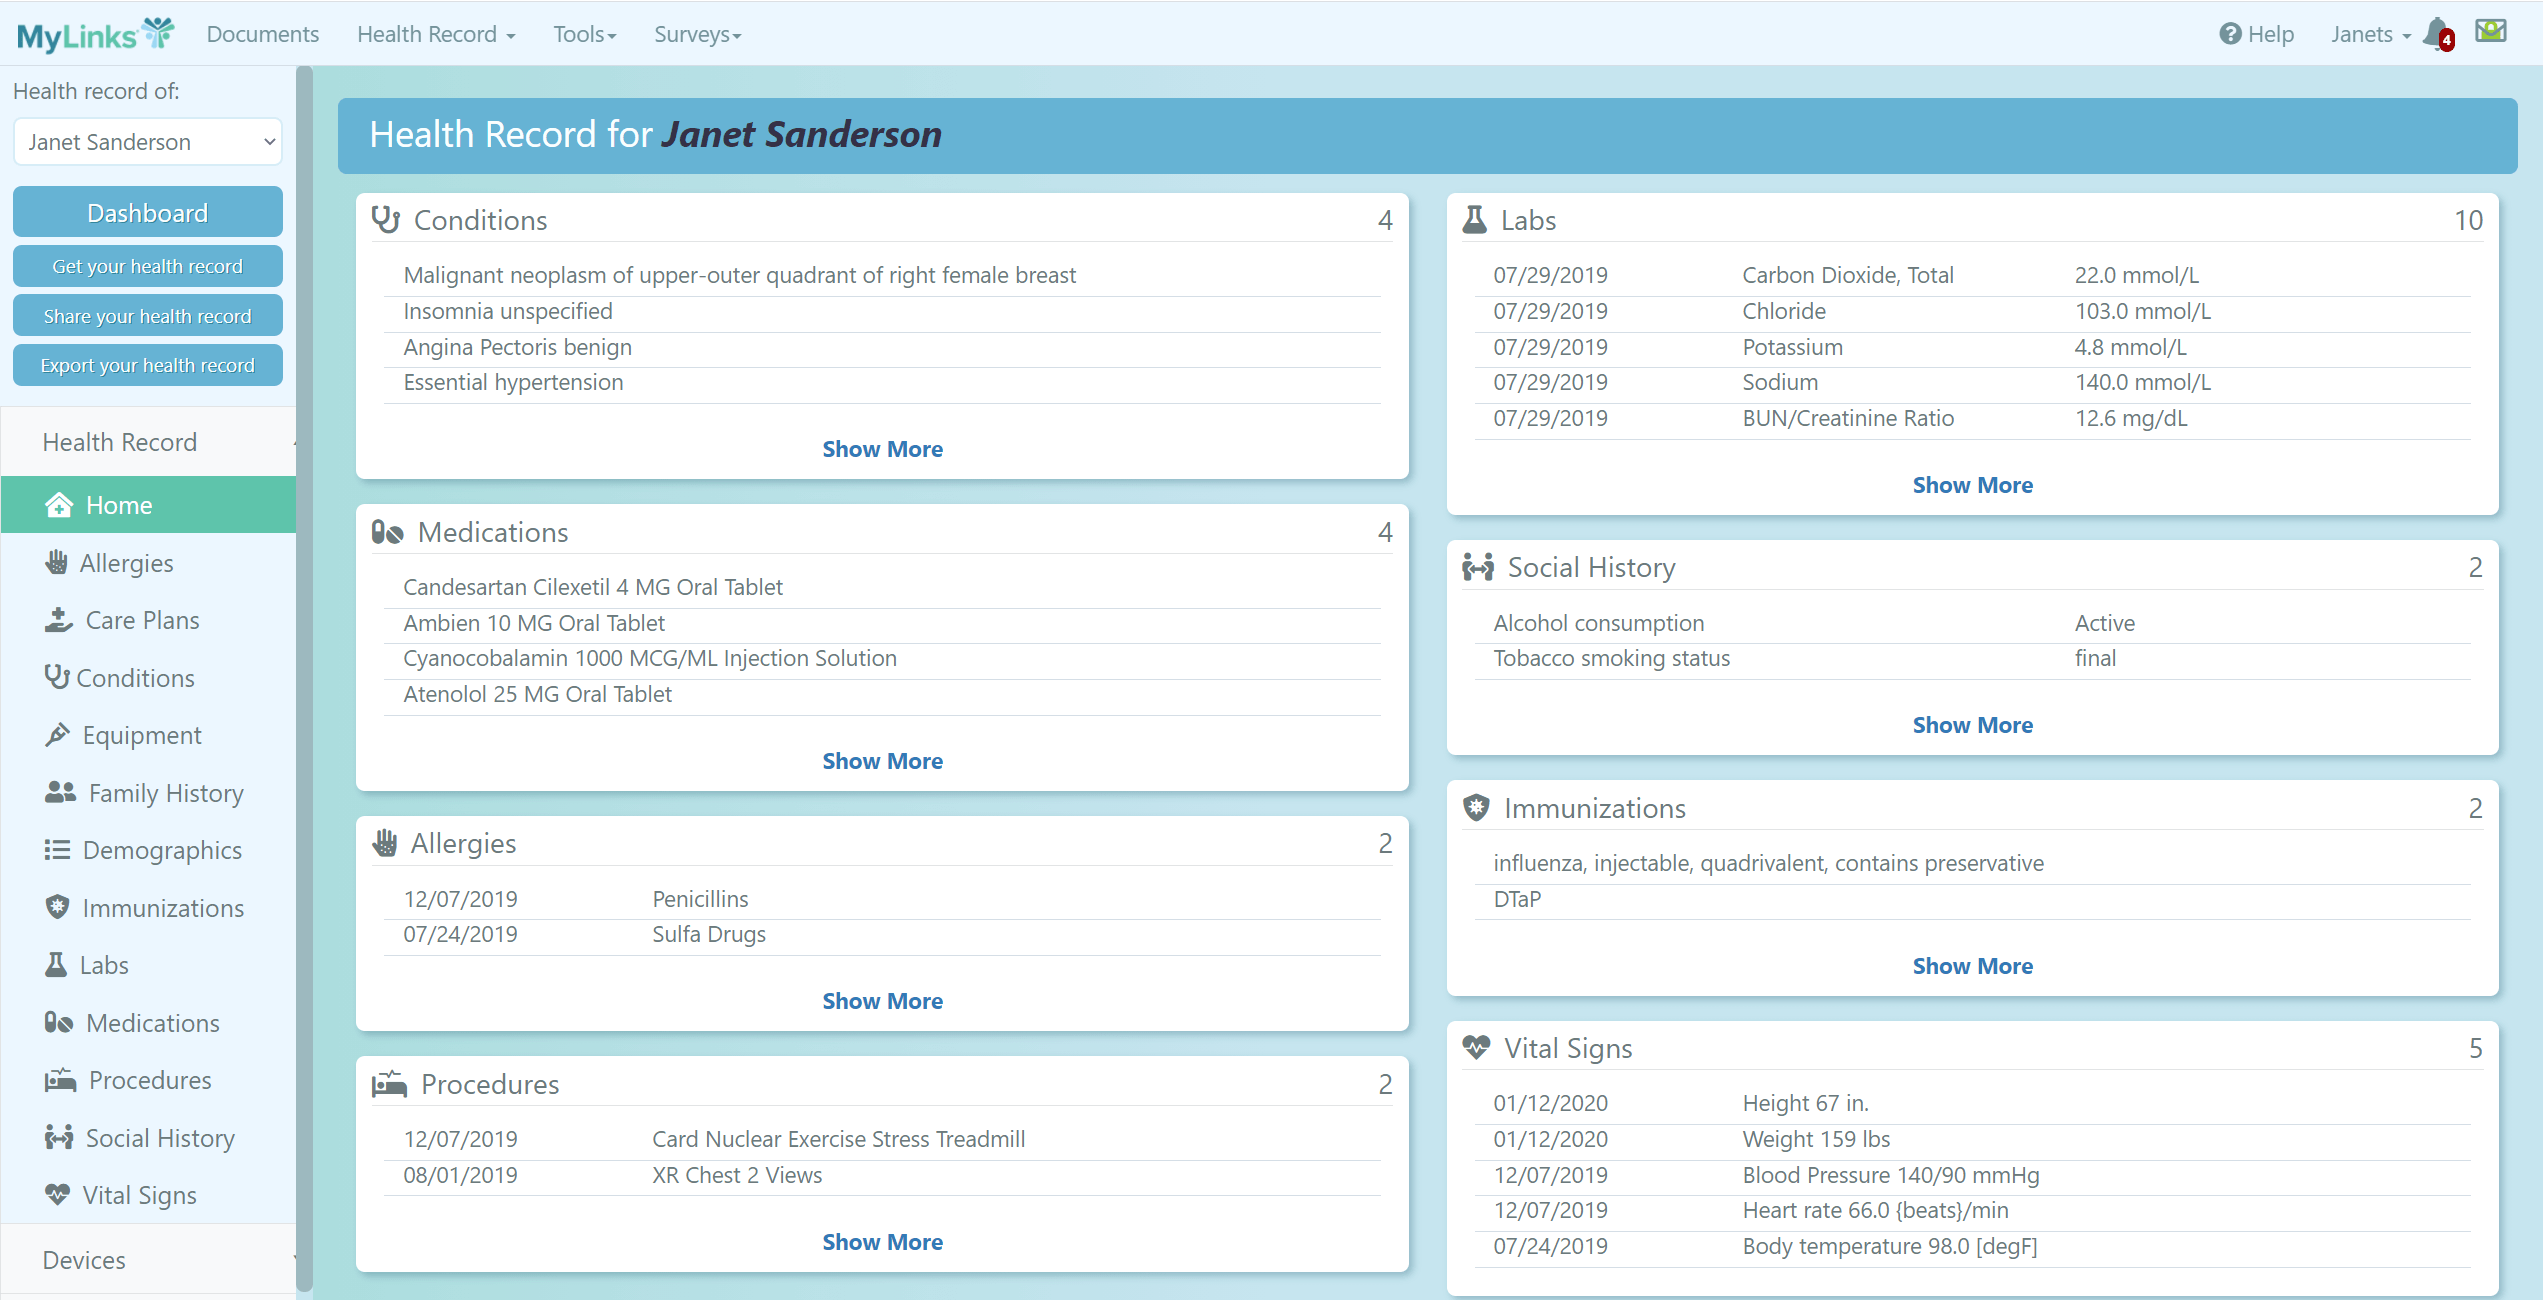Open the Janets user account menu
The image size is (2543, 1300).
(x=2369, y=34)
